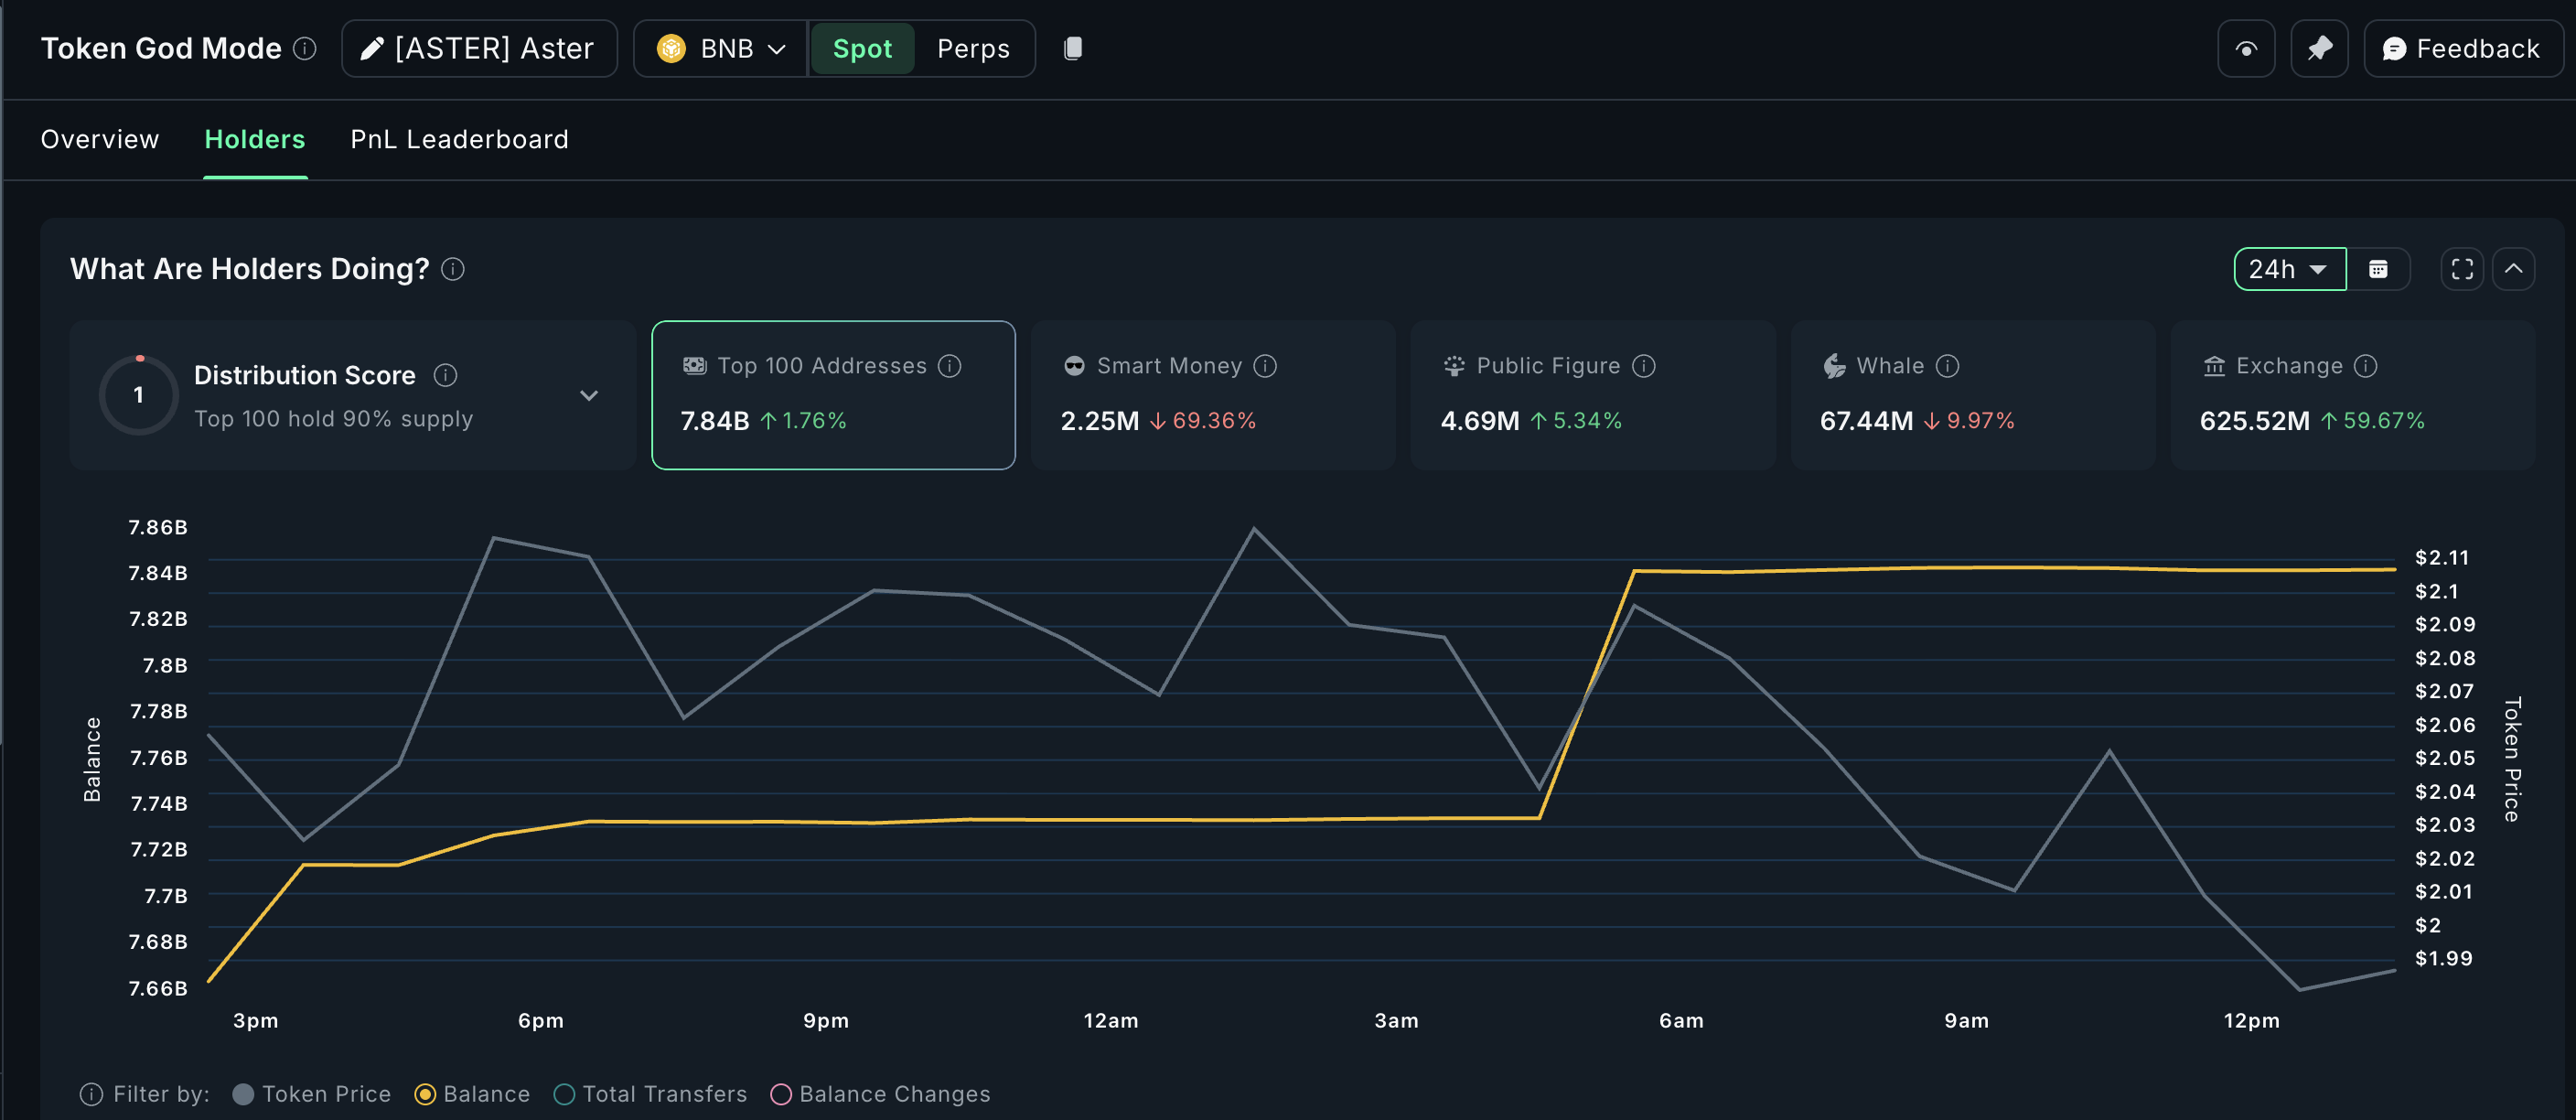2576x1120 pixels.
Task: Click info icon beside Whale label
Action: click(1947, 366)
